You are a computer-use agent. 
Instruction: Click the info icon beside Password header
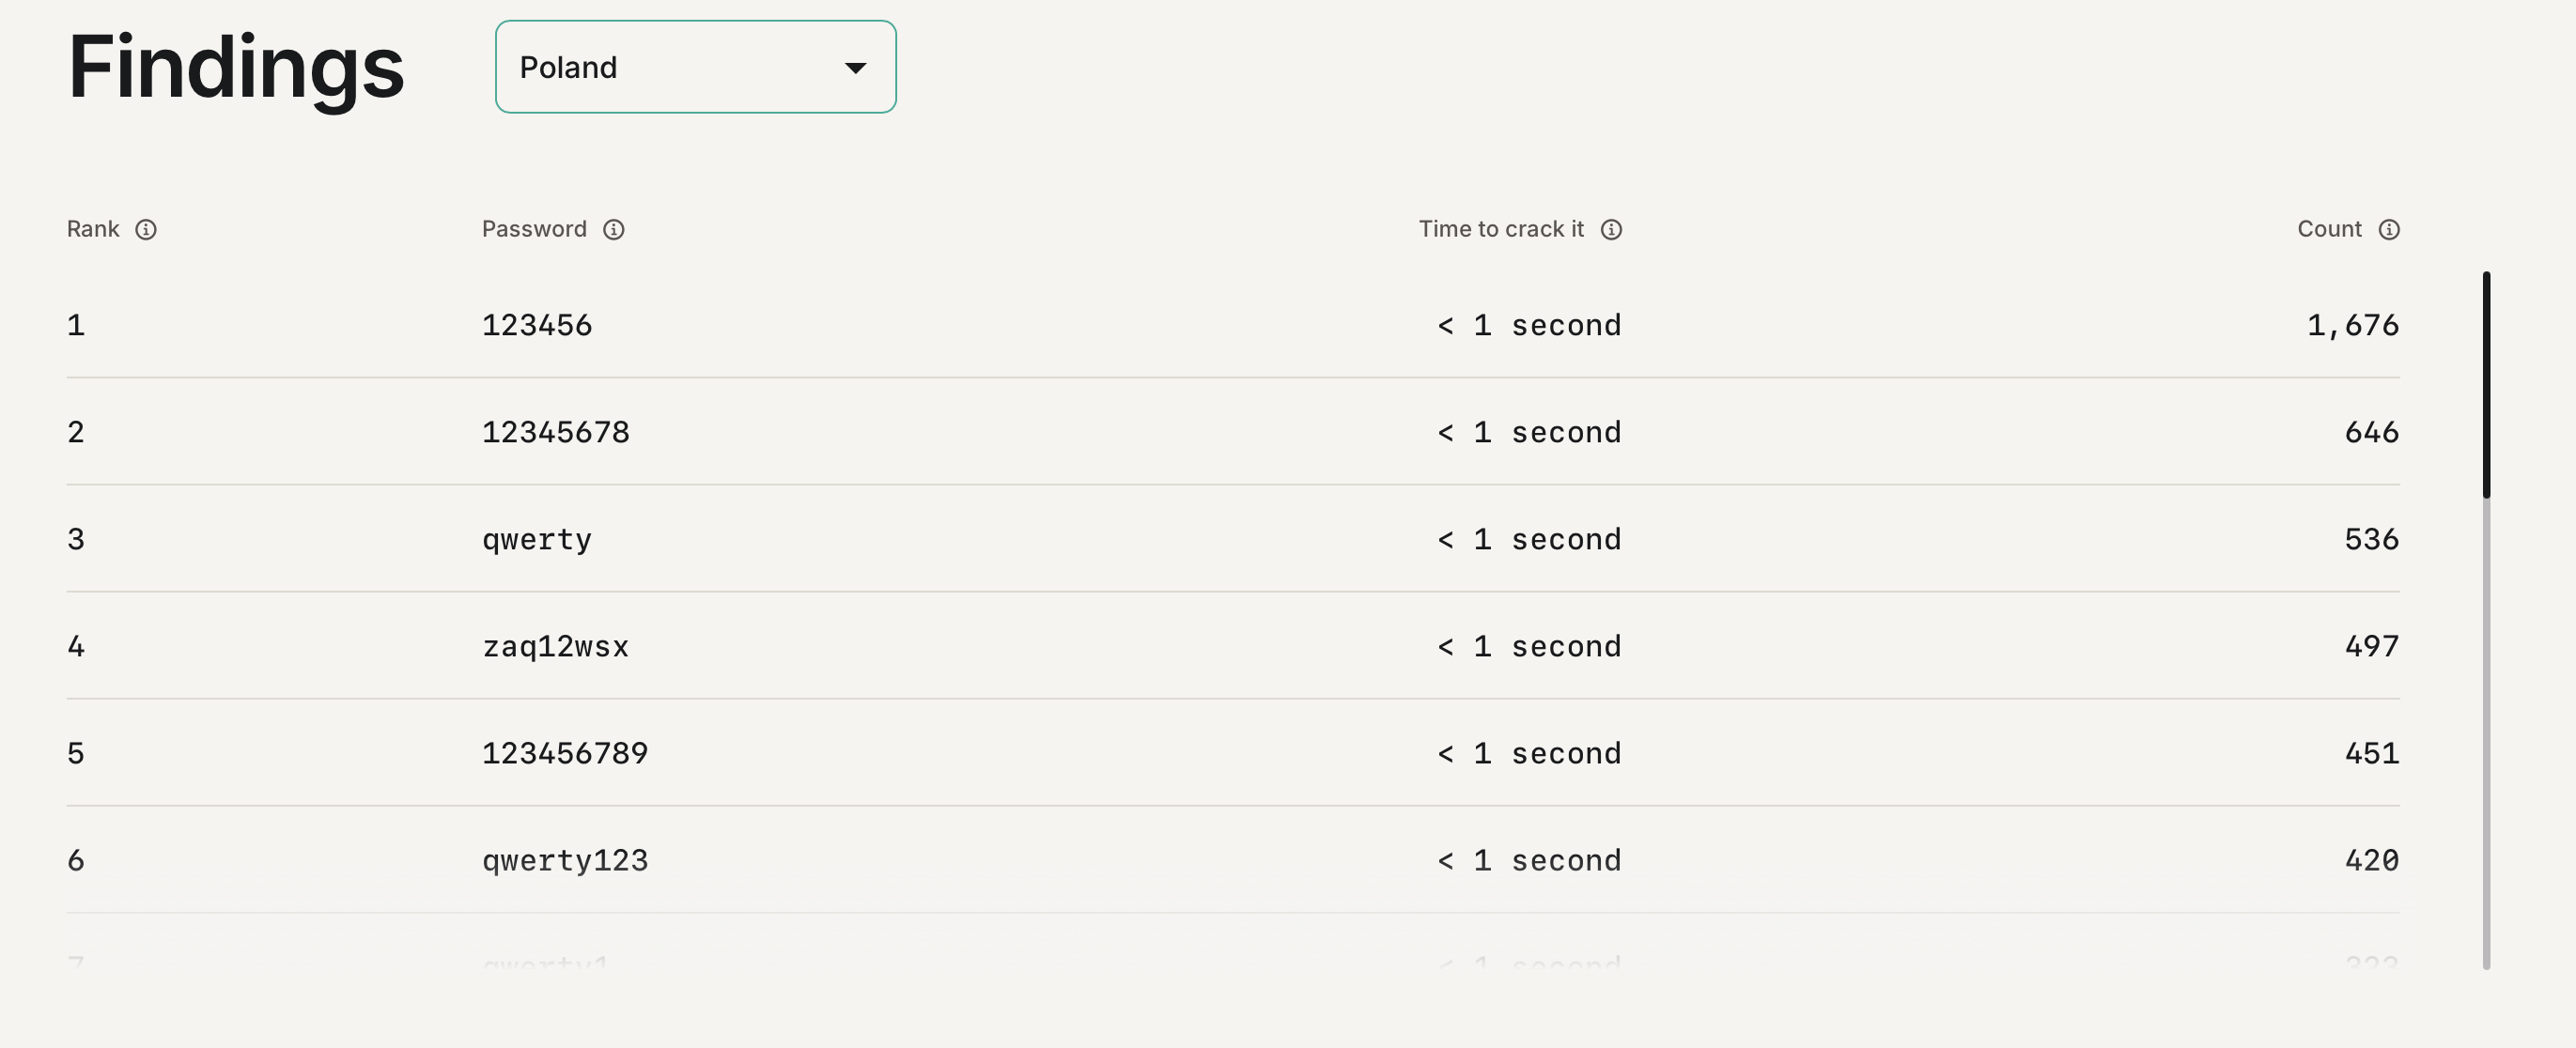click(x=613, y=229)
